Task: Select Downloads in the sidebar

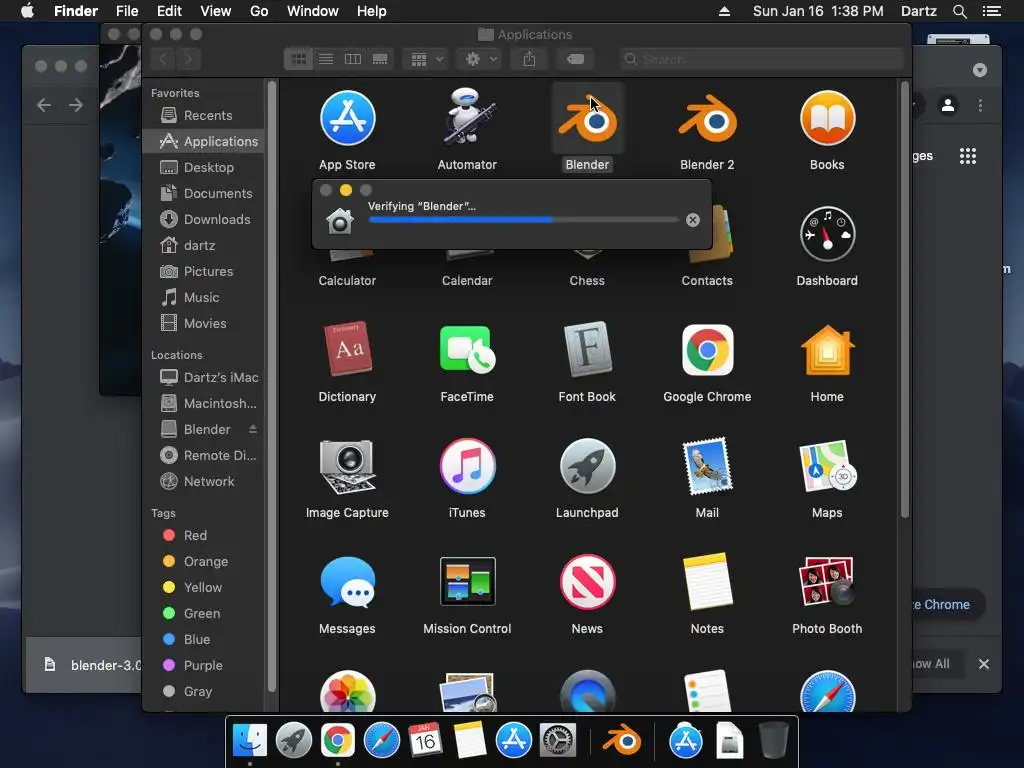Action: click(x=202, y=220)
